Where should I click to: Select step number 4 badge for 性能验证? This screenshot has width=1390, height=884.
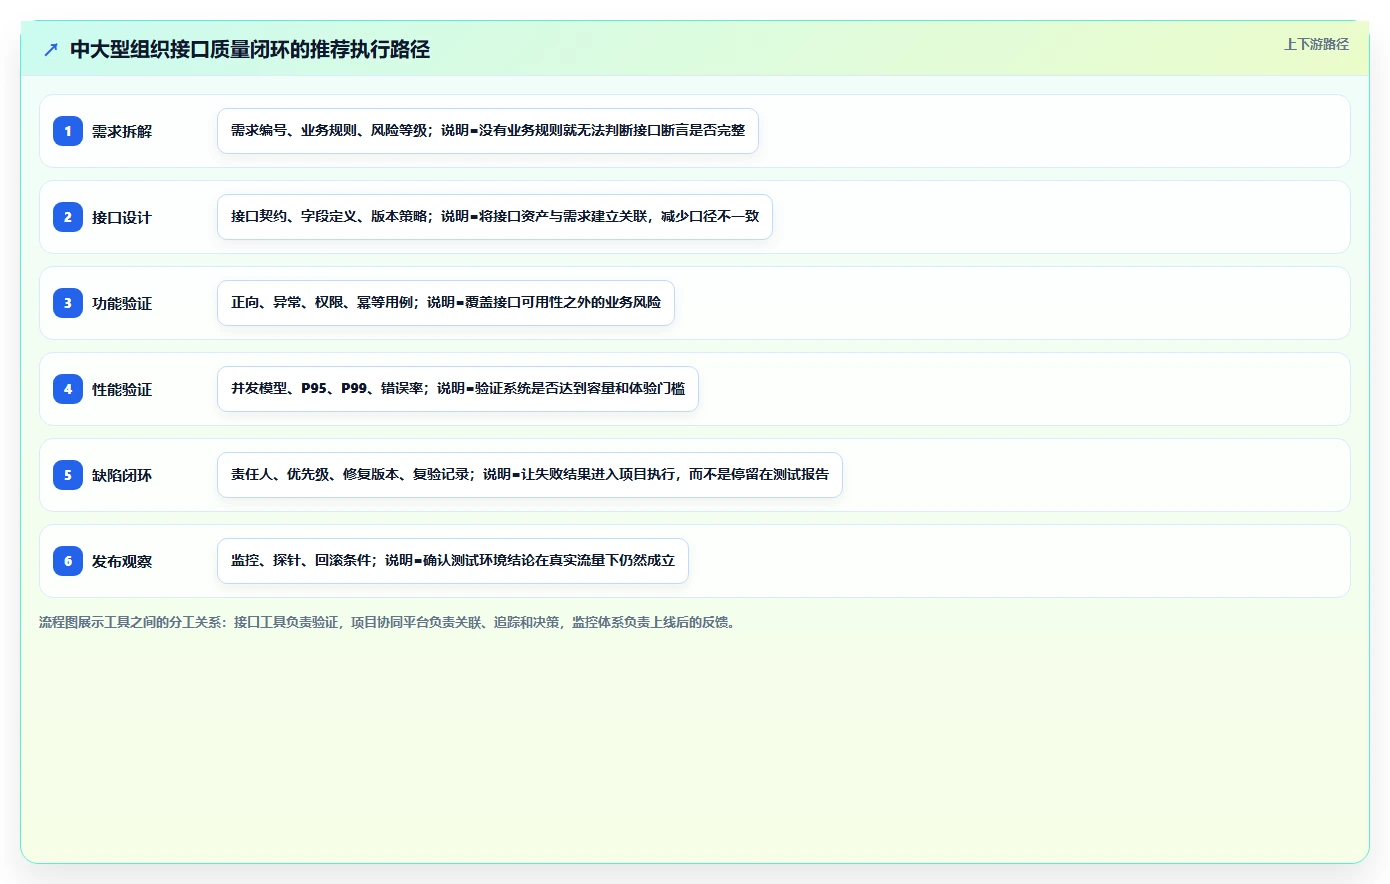pos(68,389)
